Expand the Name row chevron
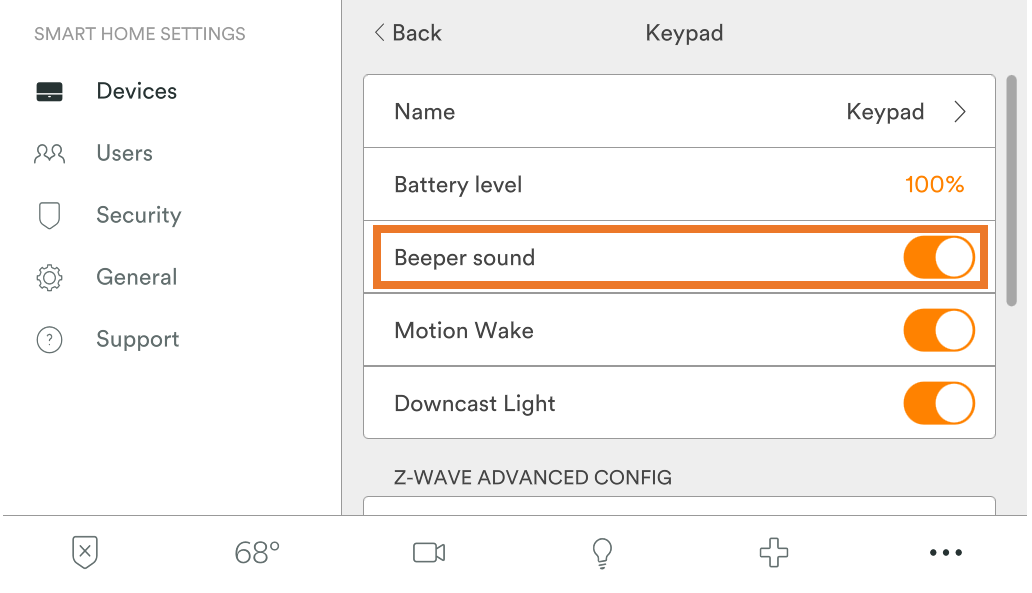The image size is (1032, 593). tap(960, 112)
